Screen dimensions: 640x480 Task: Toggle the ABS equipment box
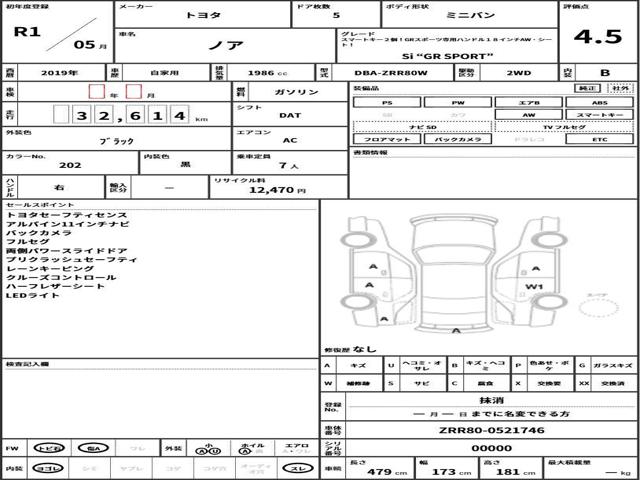(599, 102)
